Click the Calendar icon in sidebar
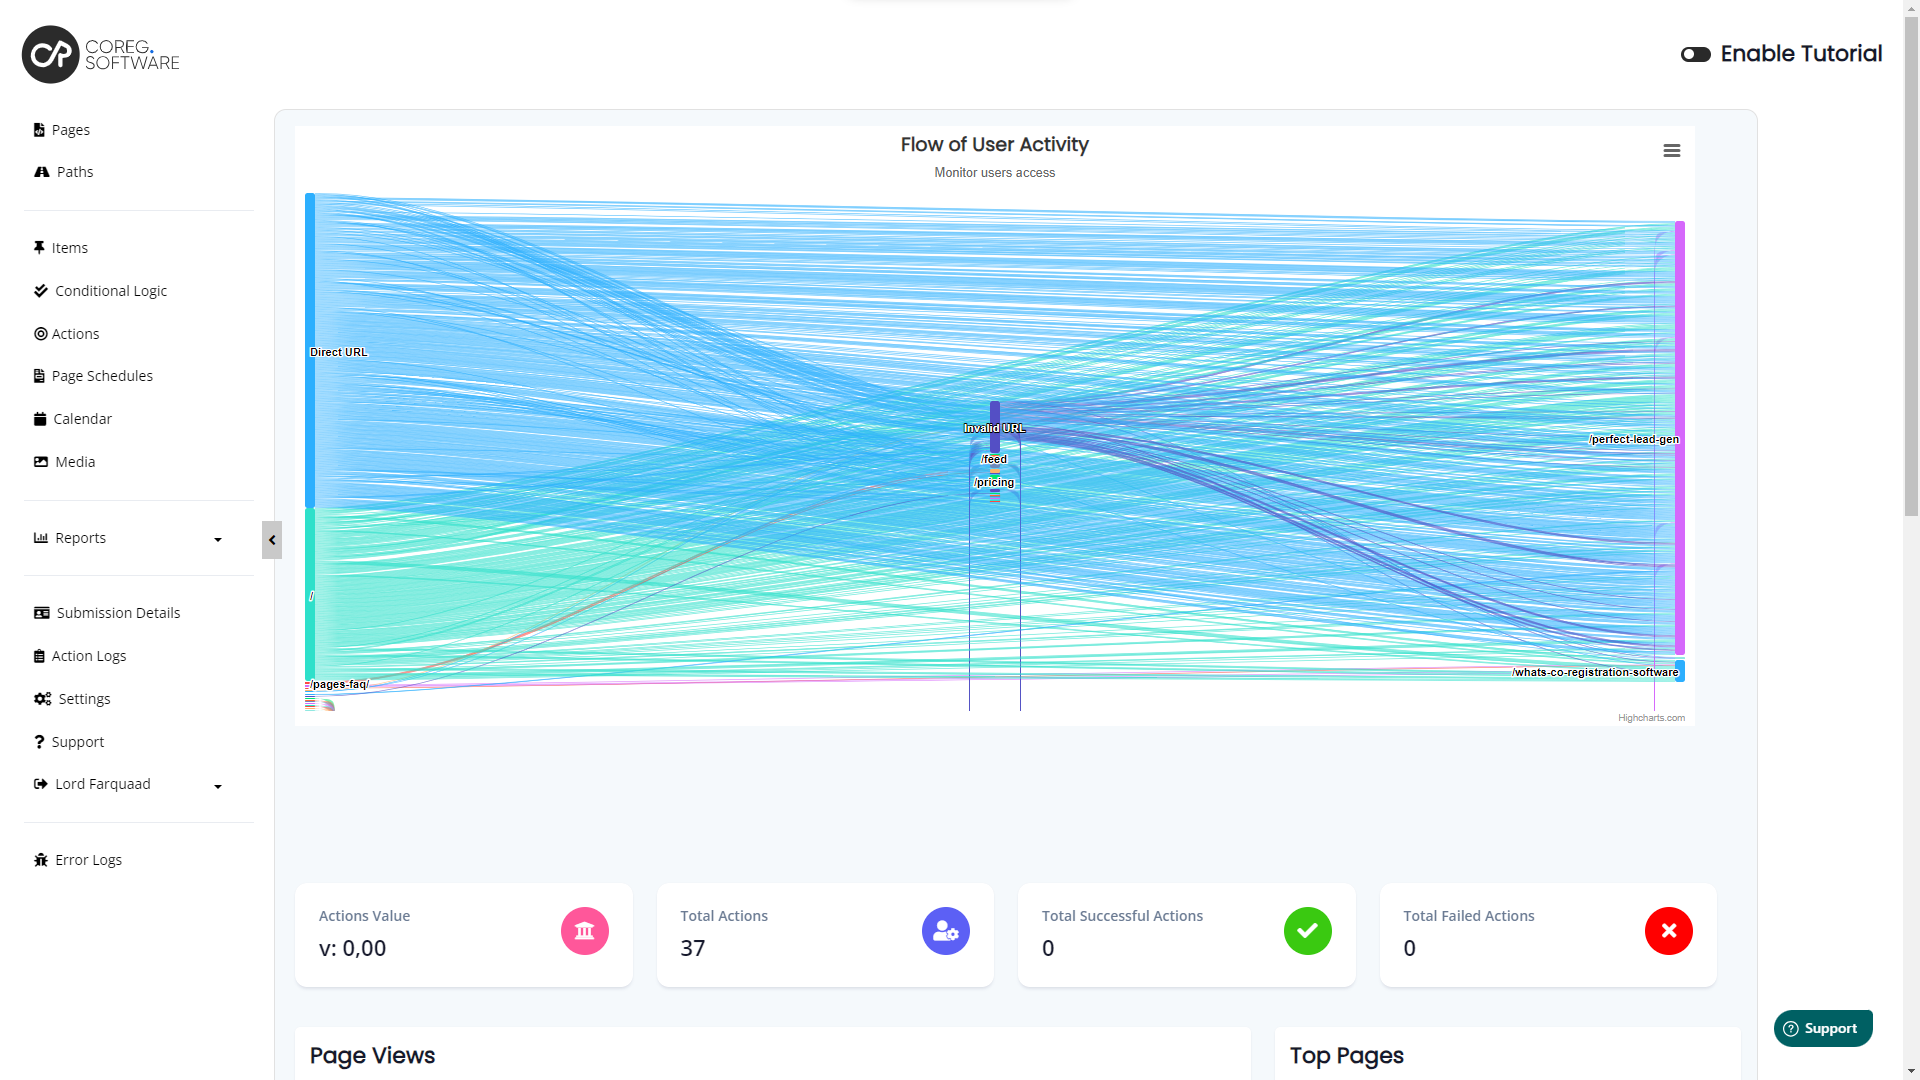Viewport: 1920px width, 1080px height. point(40,419)
